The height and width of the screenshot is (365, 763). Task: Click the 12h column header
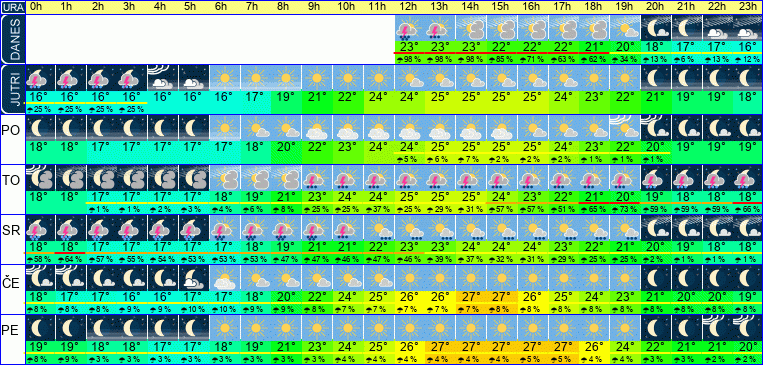tap(409, 7)
